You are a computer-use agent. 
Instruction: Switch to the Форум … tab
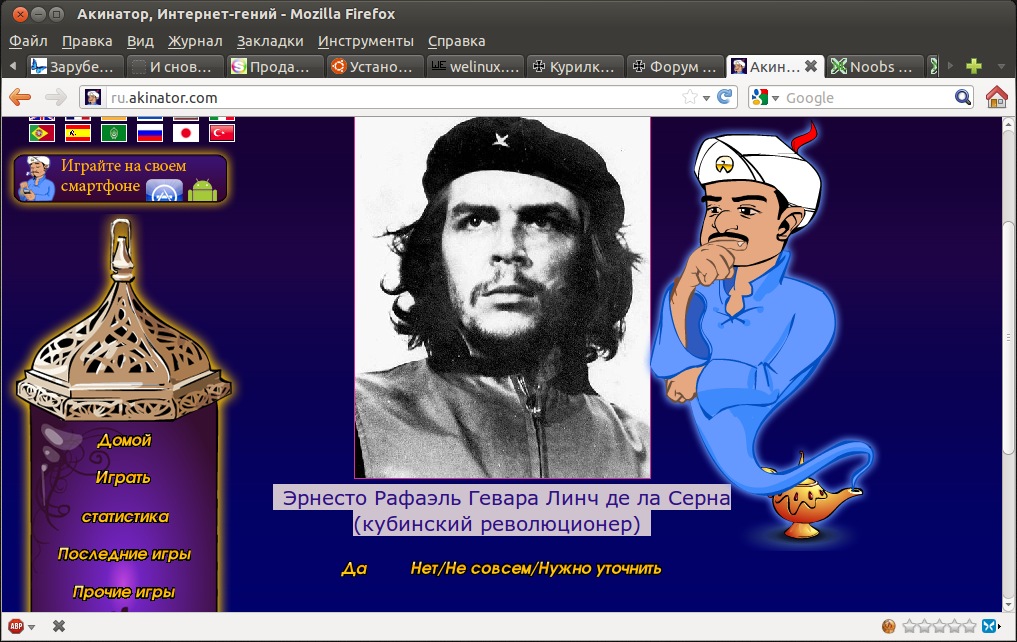click(x=675, y=66)
